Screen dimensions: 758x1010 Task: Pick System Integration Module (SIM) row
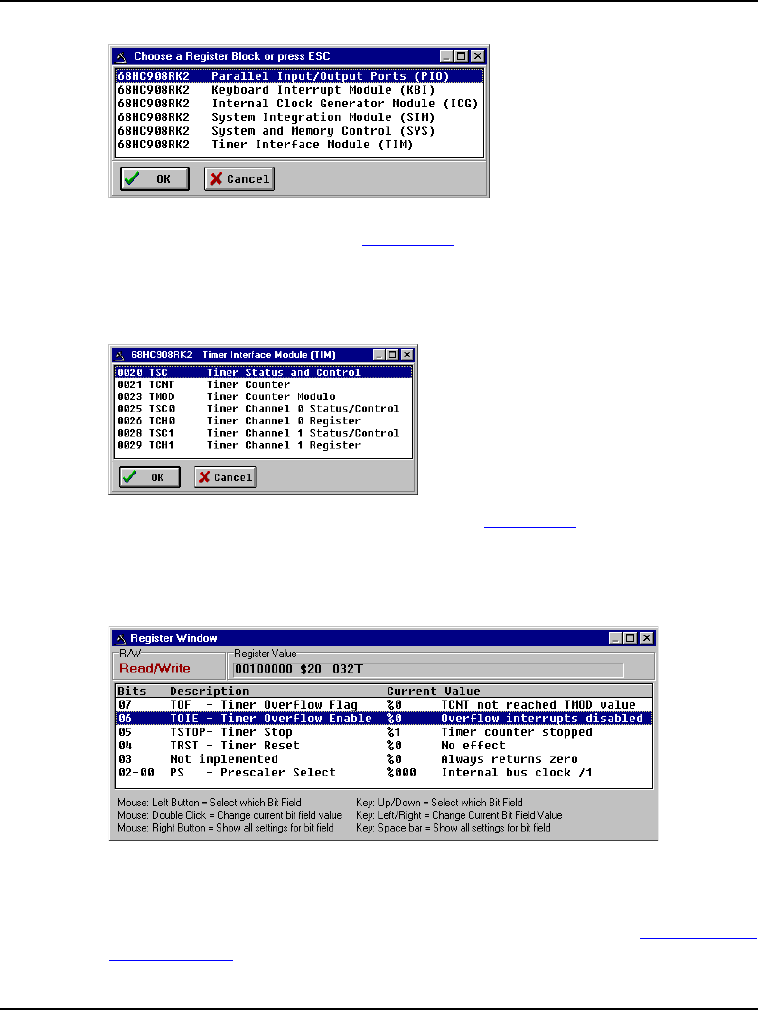click(299, 117)
